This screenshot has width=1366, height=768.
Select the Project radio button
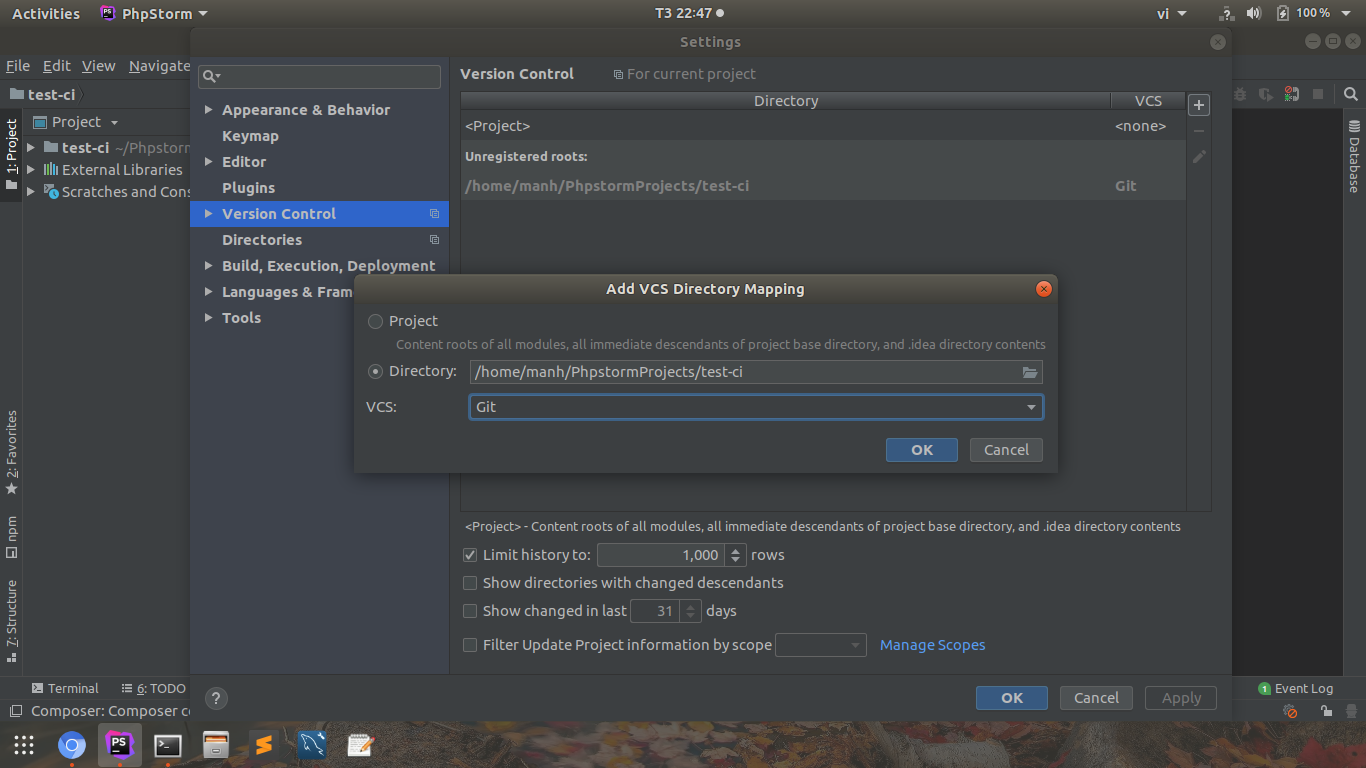(x=376, y=321)
